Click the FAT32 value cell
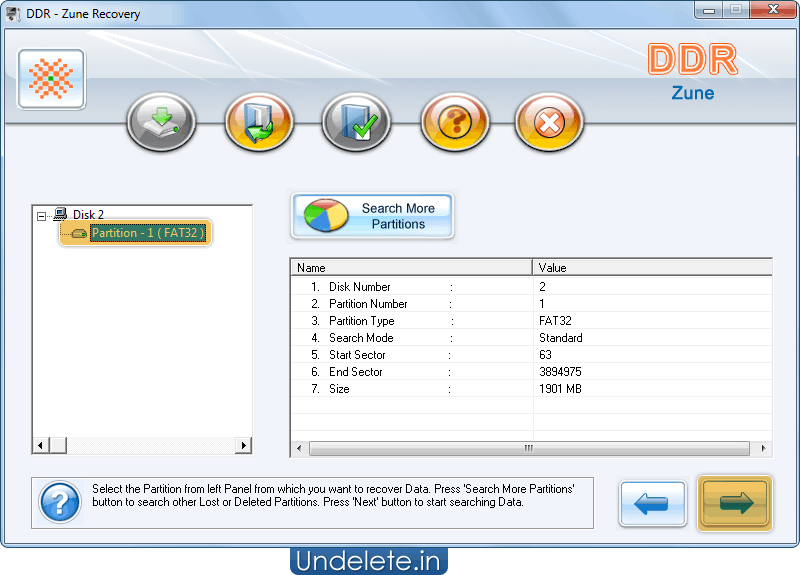 pos(555,321)
